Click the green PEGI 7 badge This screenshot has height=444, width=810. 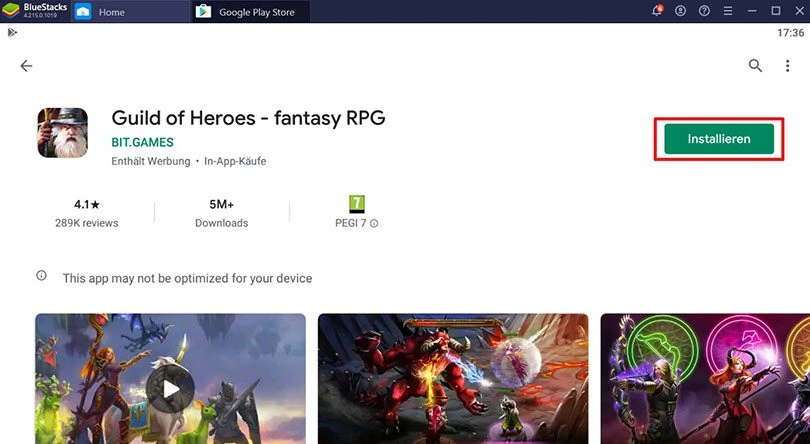point(356,204)
